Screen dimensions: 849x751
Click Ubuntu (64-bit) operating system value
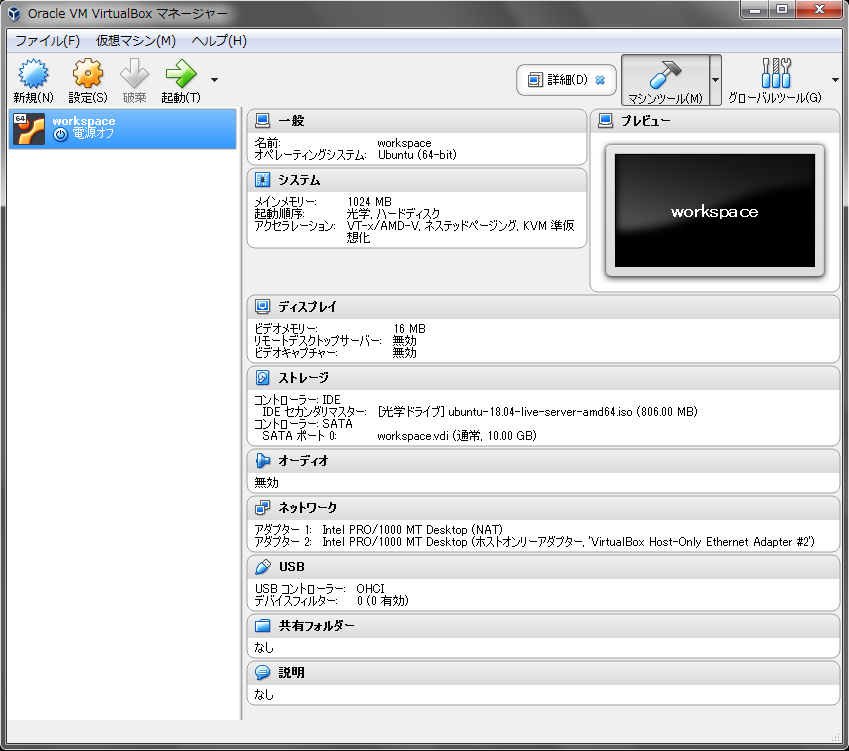click(x=417, y=155)
